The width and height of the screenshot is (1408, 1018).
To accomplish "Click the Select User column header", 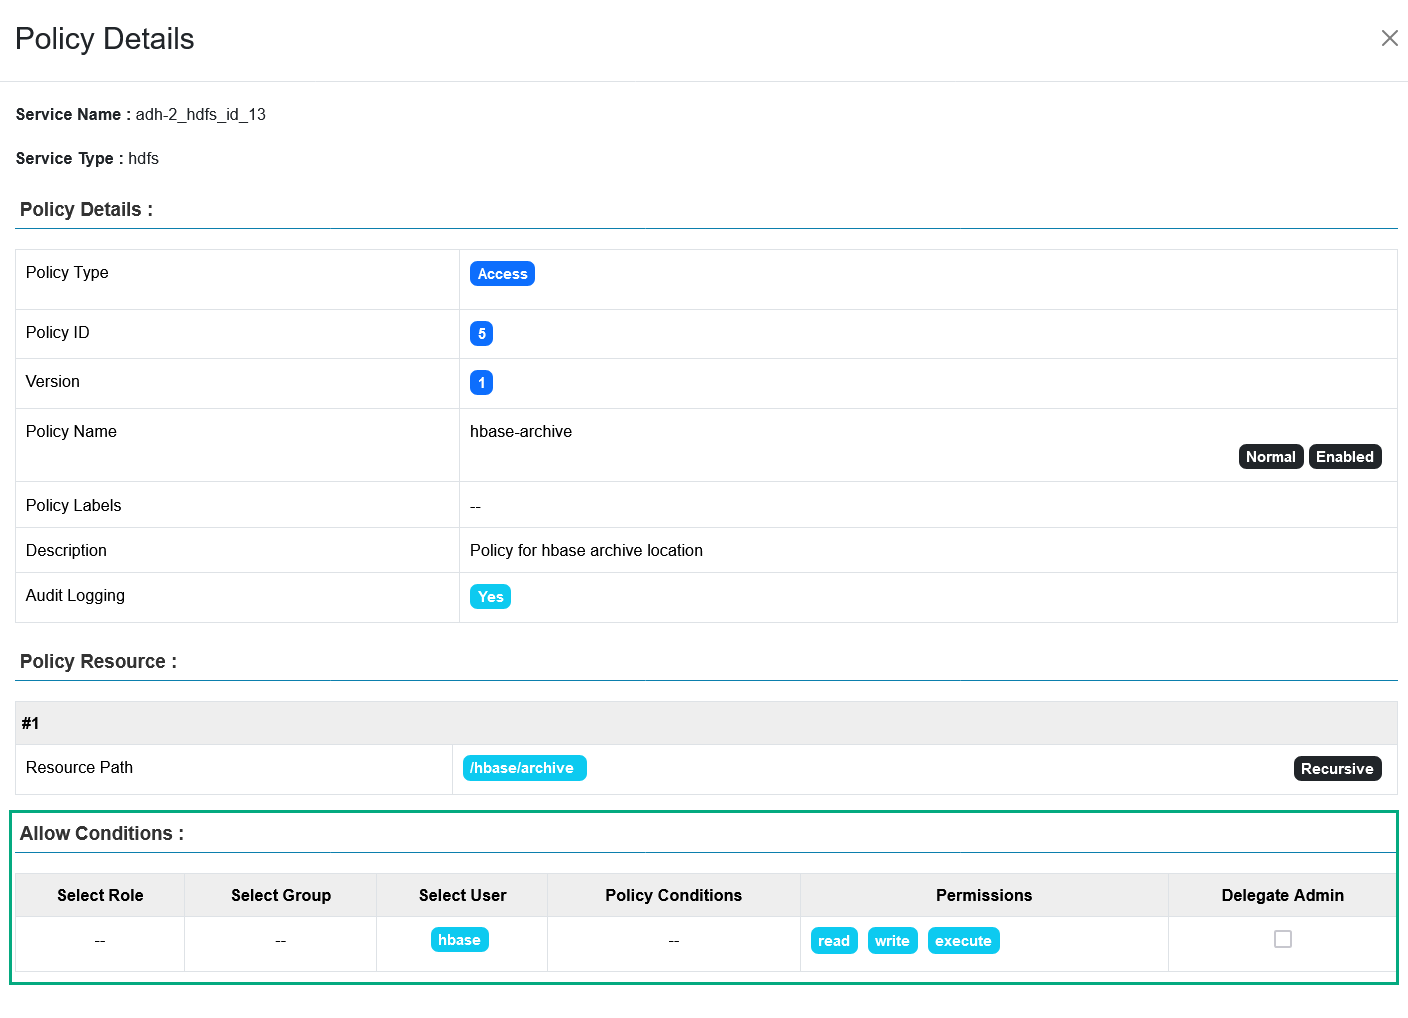I will point(462,896).
